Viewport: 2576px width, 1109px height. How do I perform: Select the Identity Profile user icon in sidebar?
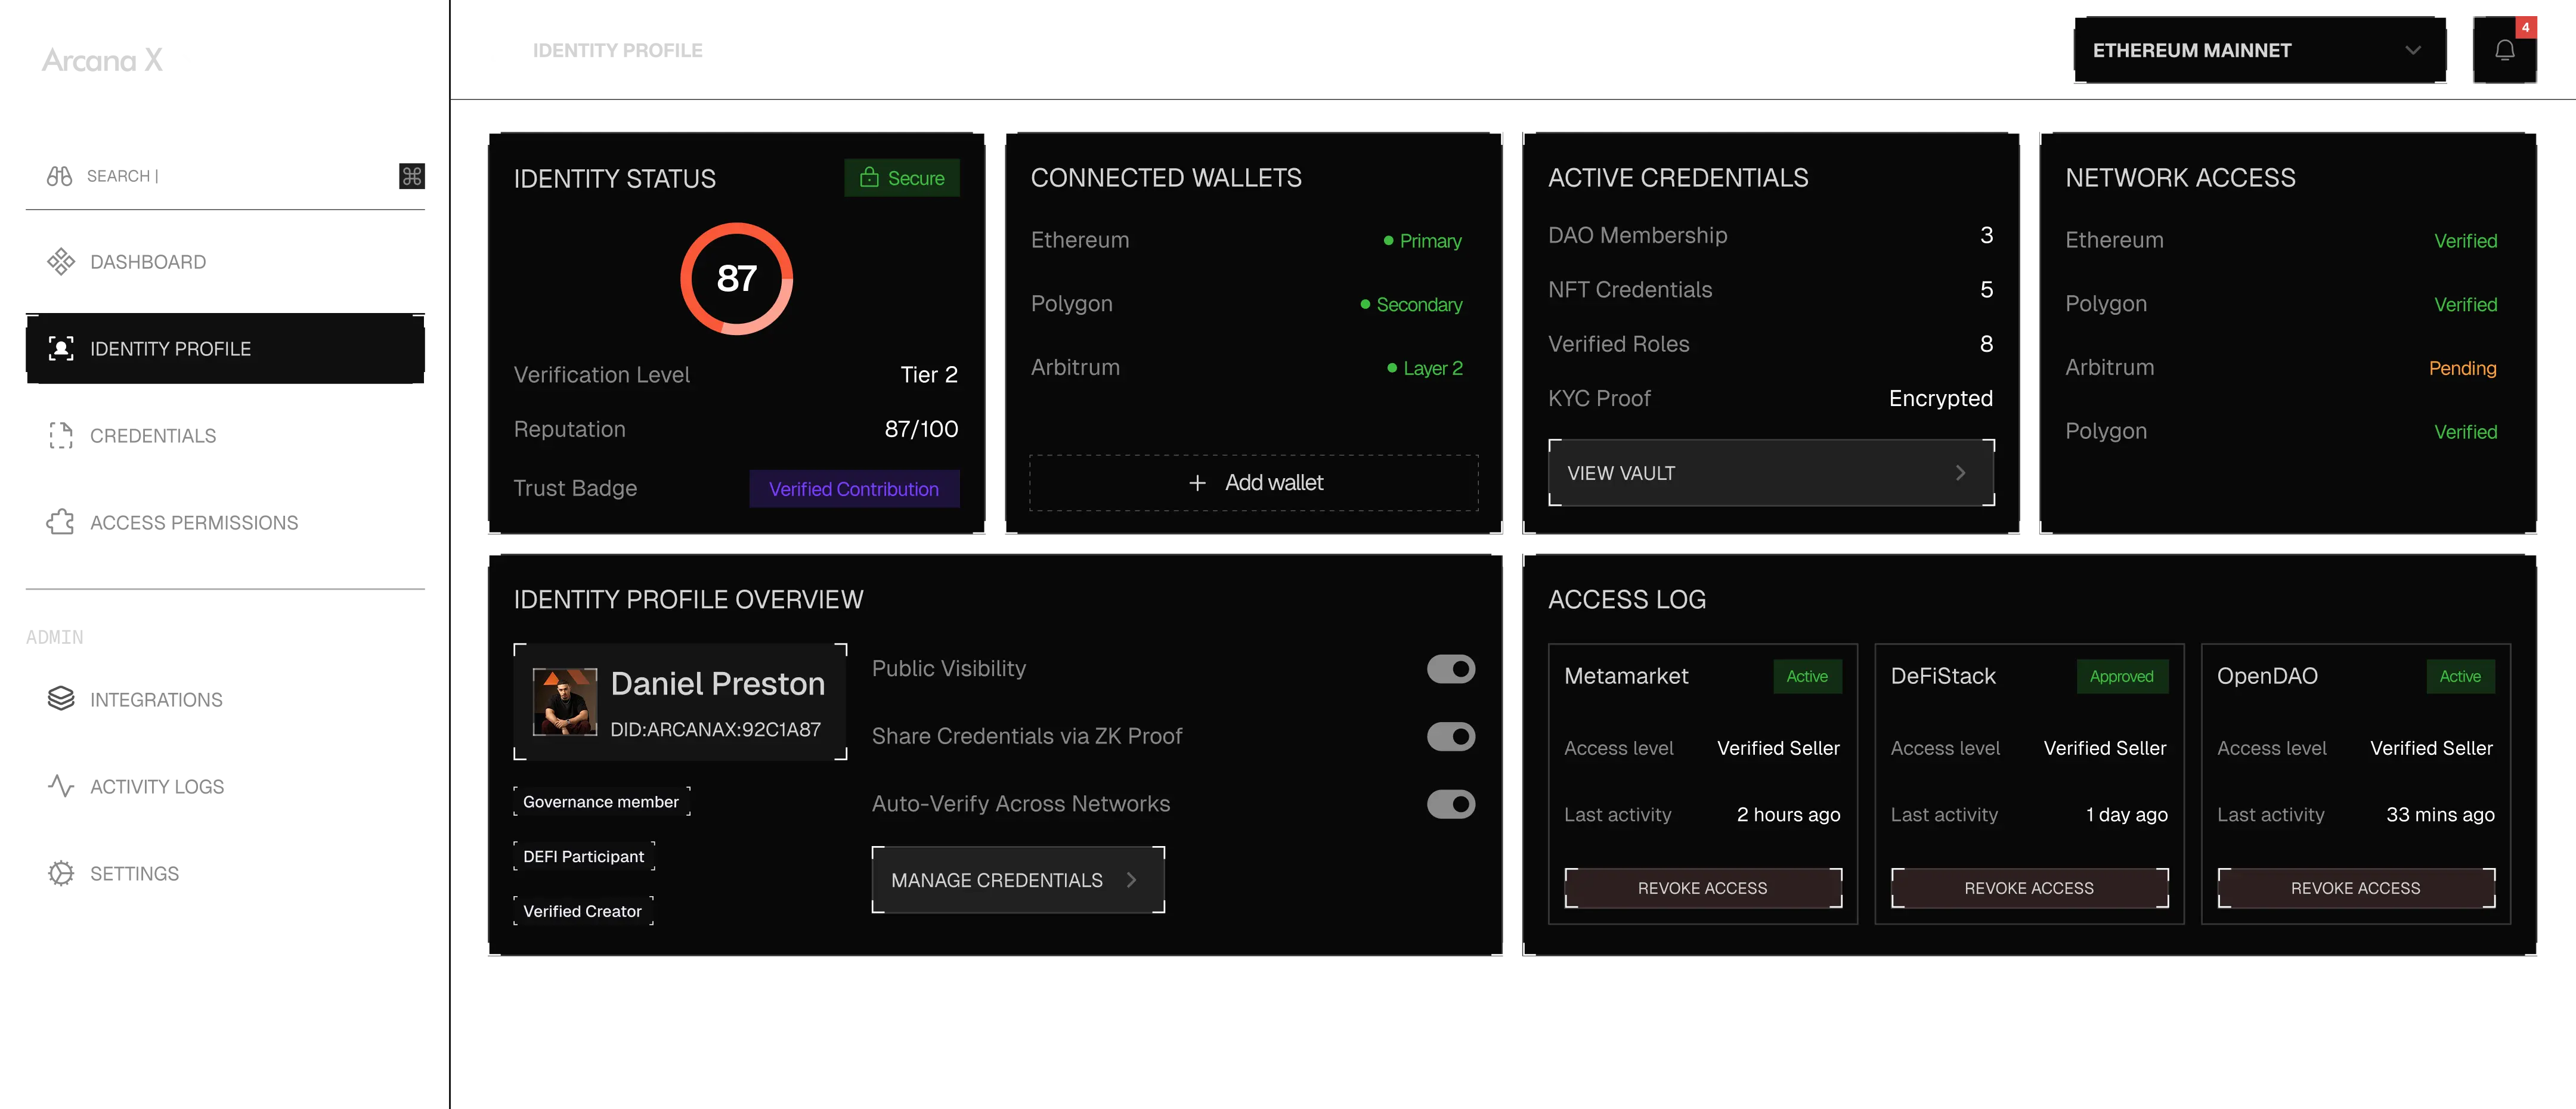coord(61,348)
